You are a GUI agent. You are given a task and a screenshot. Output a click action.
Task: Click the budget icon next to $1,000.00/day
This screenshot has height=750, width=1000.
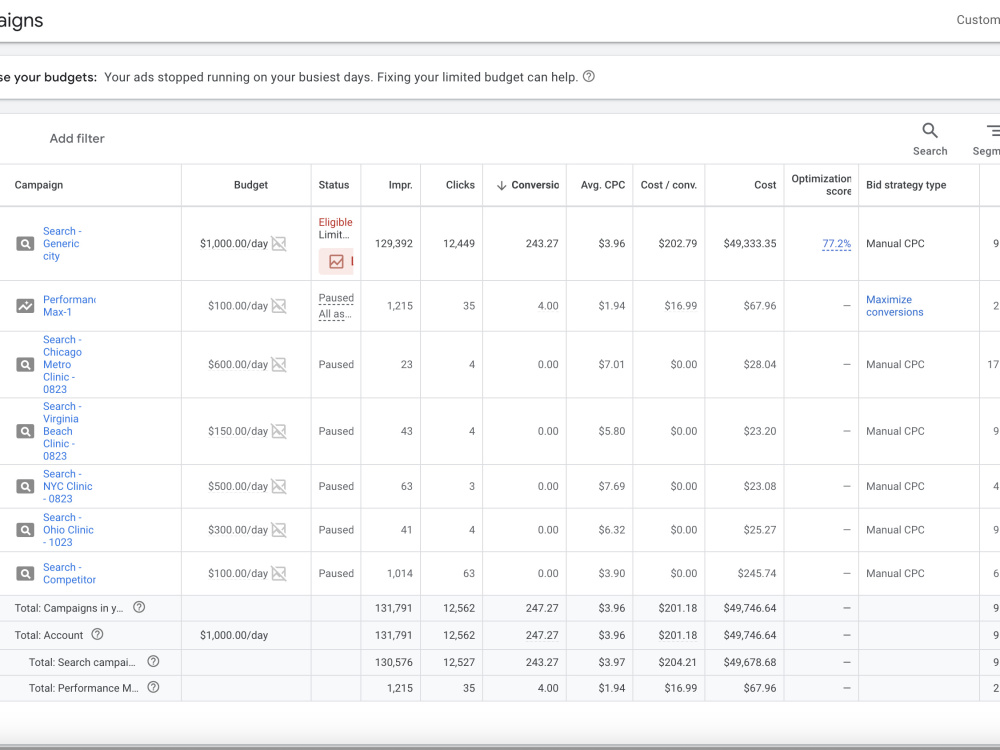(279, 244)
